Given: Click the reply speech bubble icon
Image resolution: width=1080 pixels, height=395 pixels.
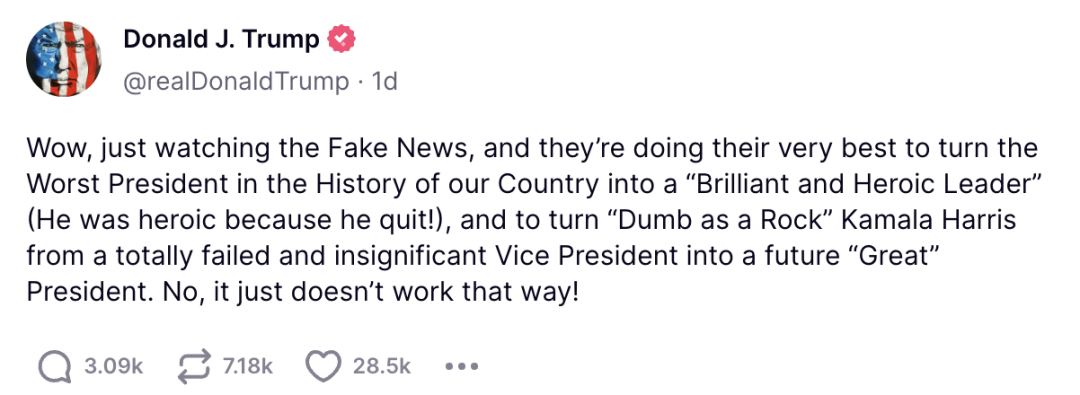Looking at the screenshot, I should click(x=54, y=366).
